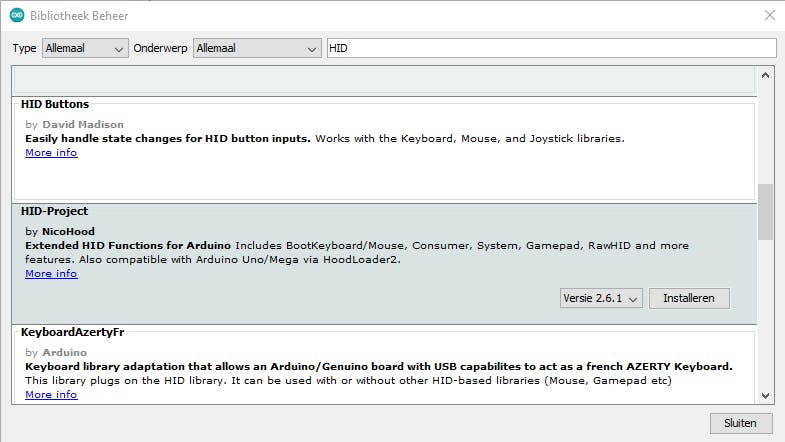Click the partially visible entry above HID Buttons
This screenshot has width=785, height=442.
click(x=383, y=80)
